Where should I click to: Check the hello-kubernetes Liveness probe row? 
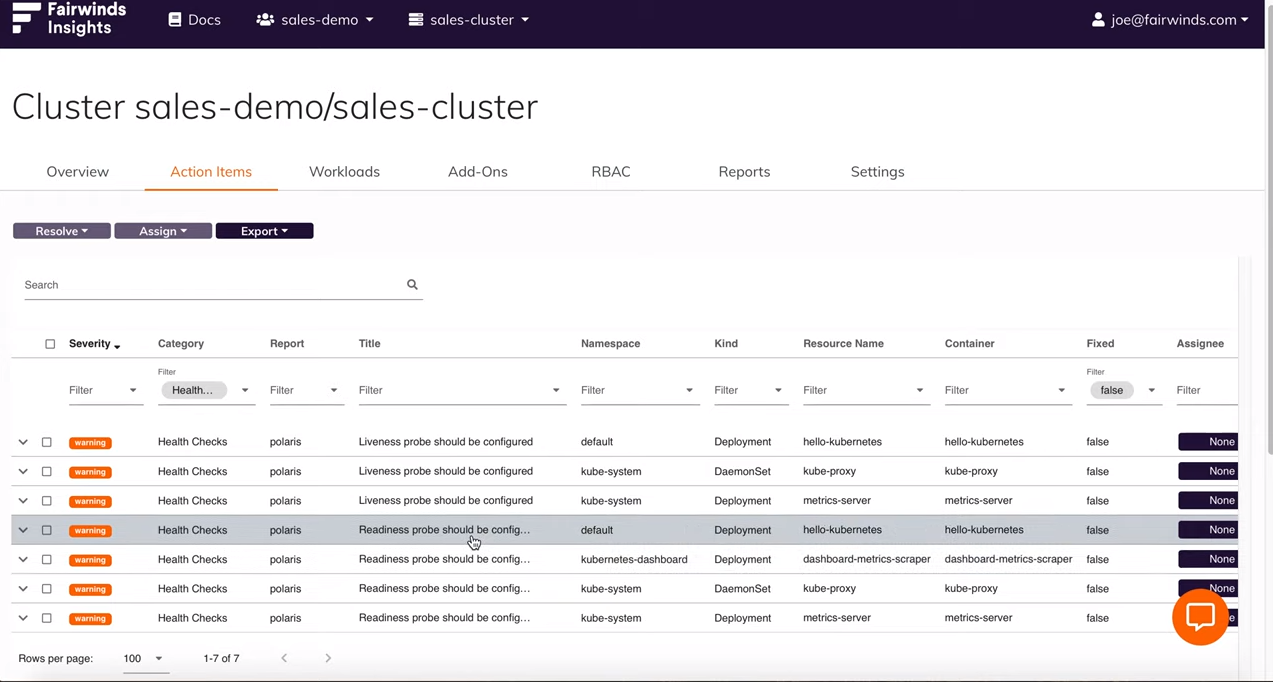tap(47, 442)
